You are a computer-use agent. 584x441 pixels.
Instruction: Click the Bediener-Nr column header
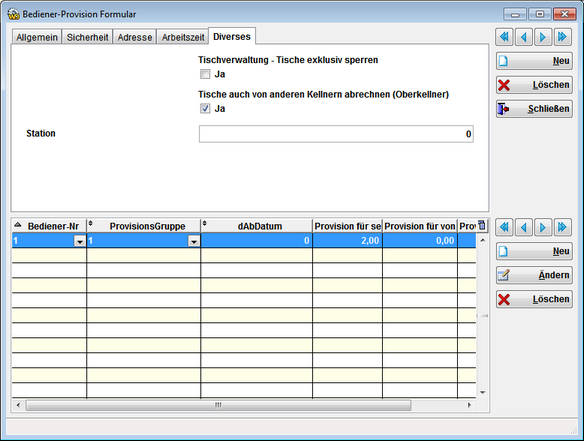[x=49, y=226]
